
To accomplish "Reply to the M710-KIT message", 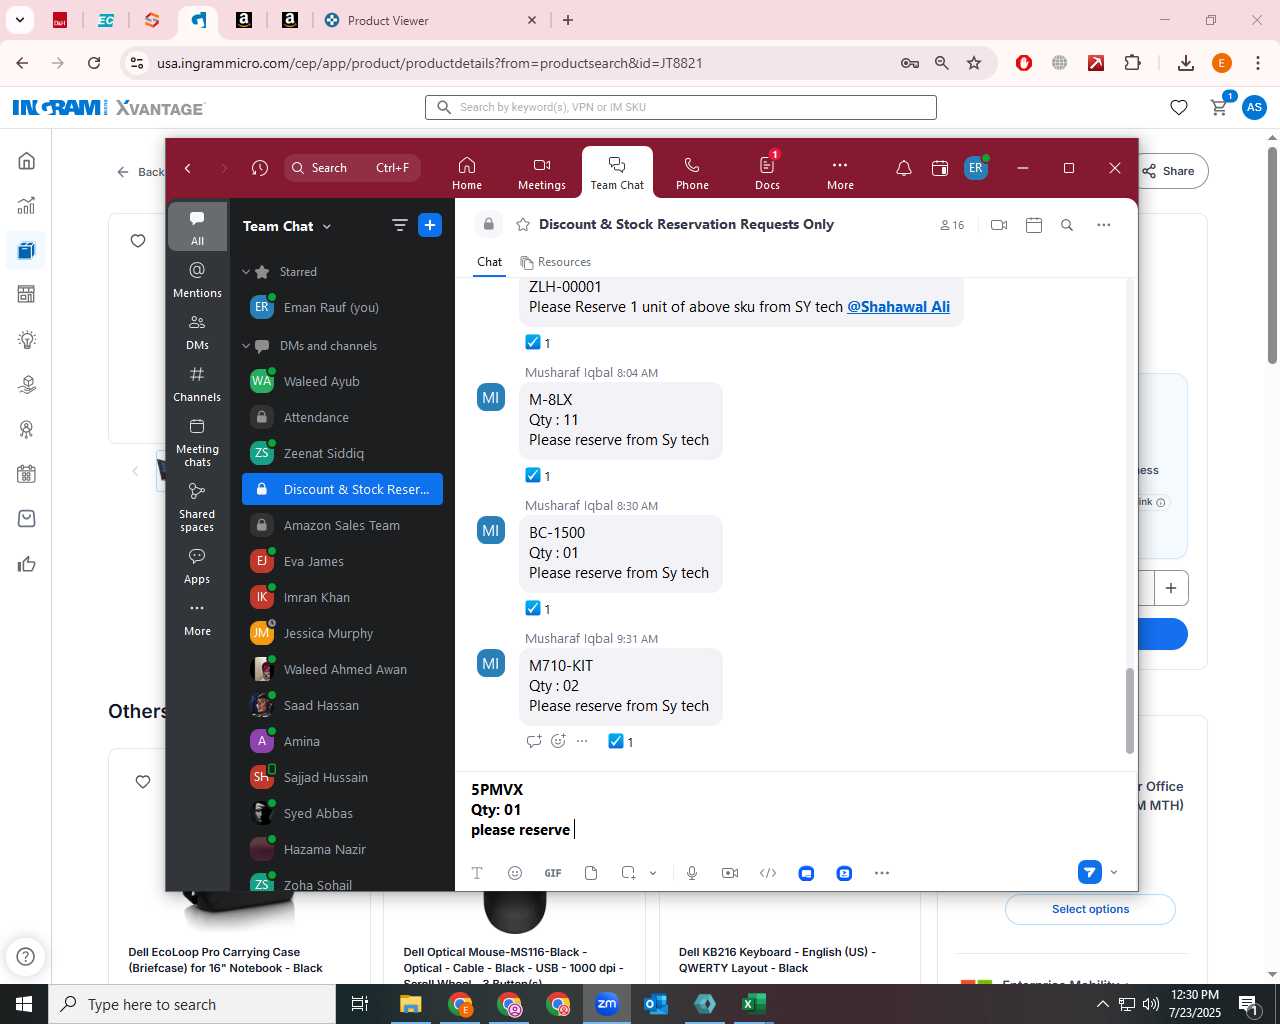I will [534, 742].
